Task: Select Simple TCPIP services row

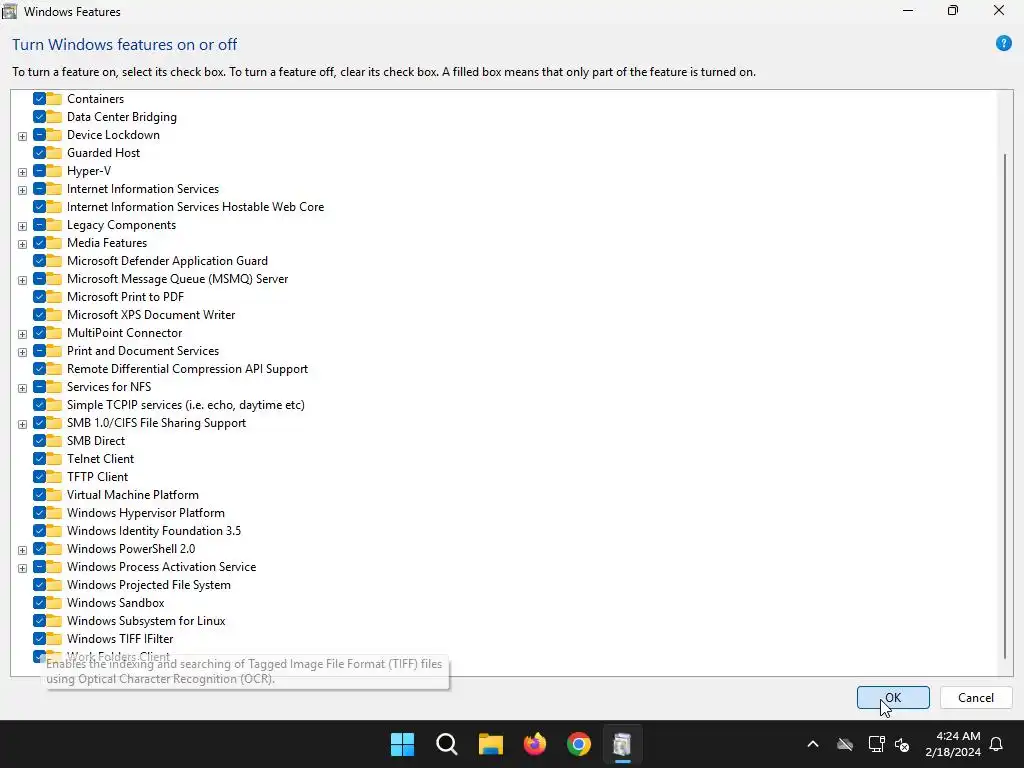Action: pos(185,405)
